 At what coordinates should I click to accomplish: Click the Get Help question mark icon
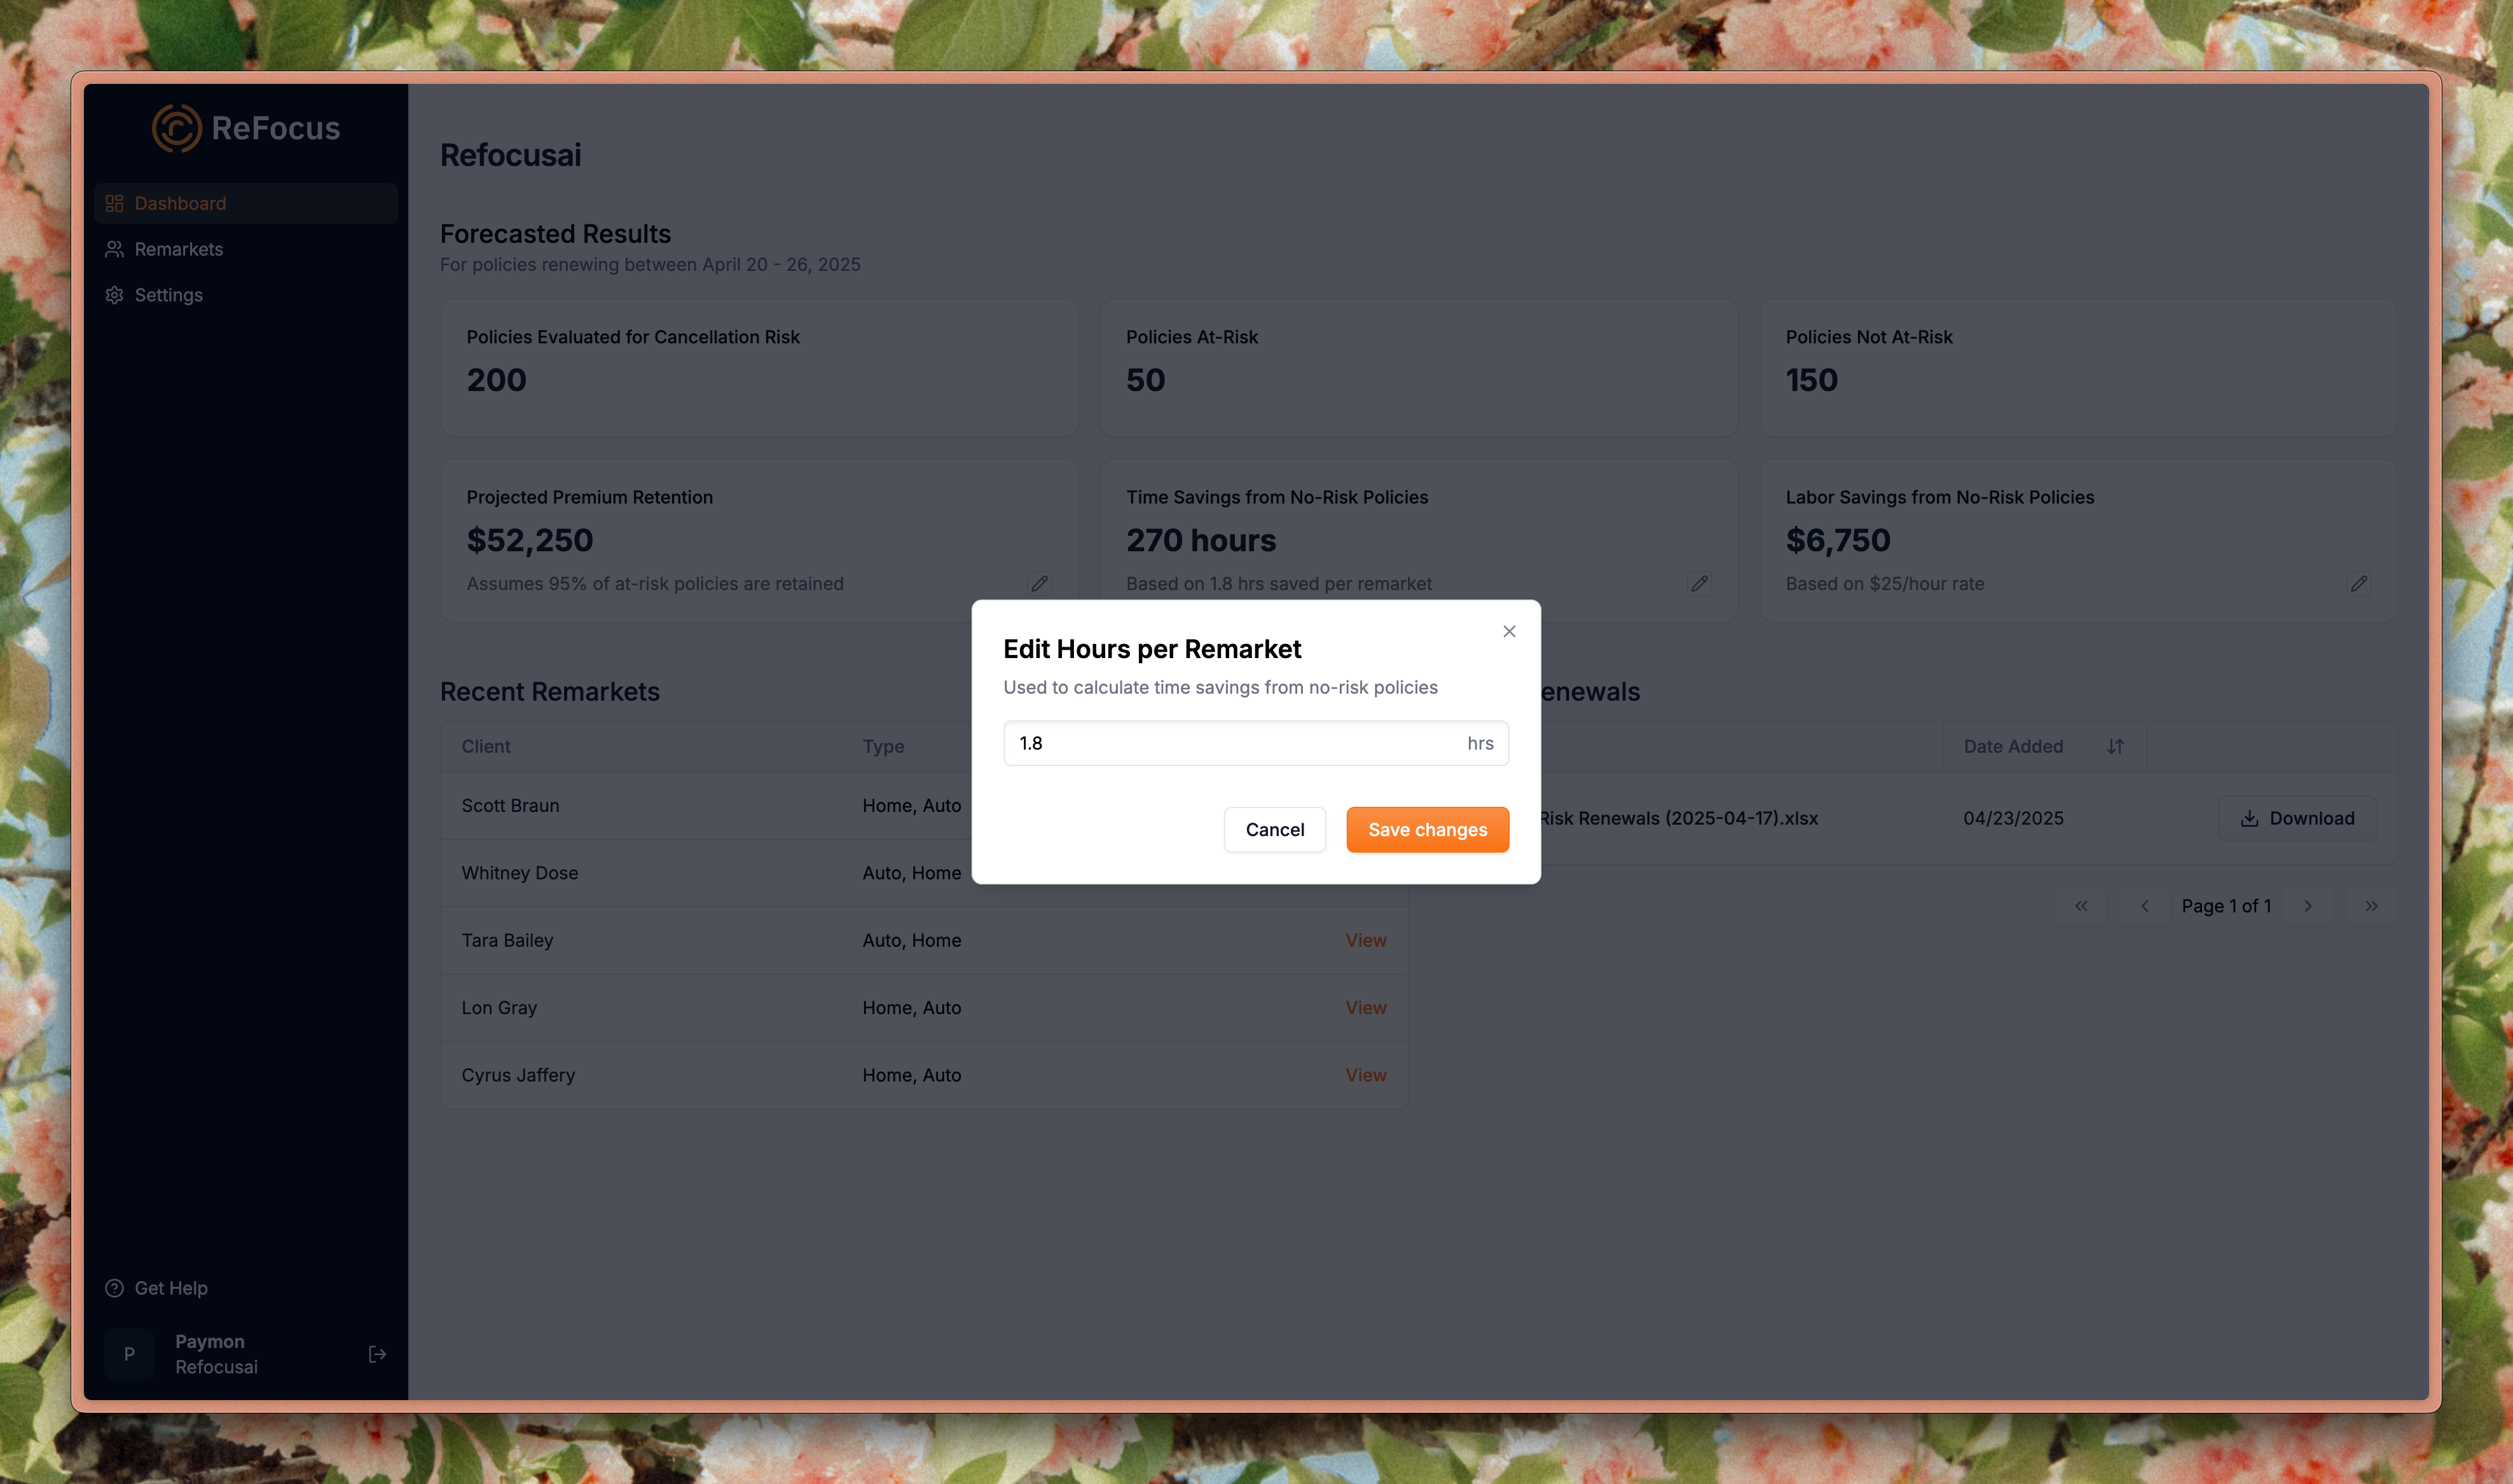[x=114, y=1288]
